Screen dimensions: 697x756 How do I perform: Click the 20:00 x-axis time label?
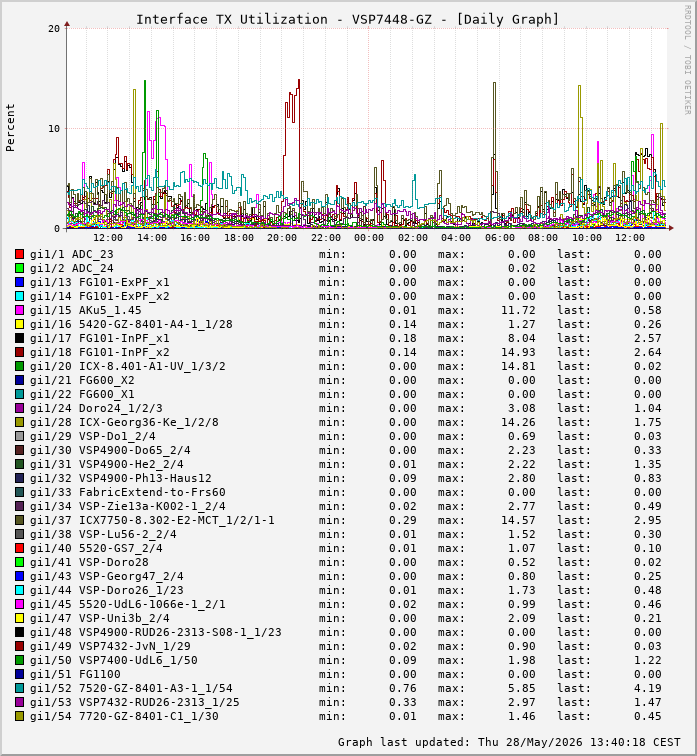click(x=282, y=238)
